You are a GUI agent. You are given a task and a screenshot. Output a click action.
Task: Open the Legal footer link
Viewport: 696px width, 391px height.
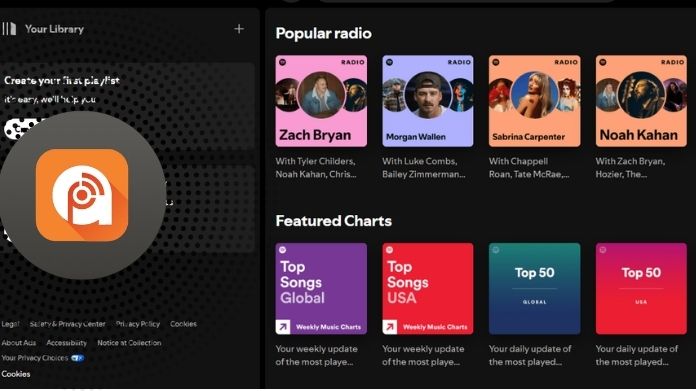[x=10, y=324]
